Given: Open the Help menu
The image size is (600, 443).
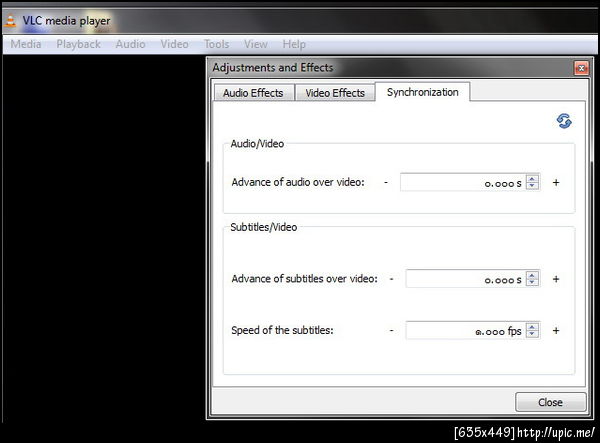Looking at the screenshot, I should pos(294,44).
